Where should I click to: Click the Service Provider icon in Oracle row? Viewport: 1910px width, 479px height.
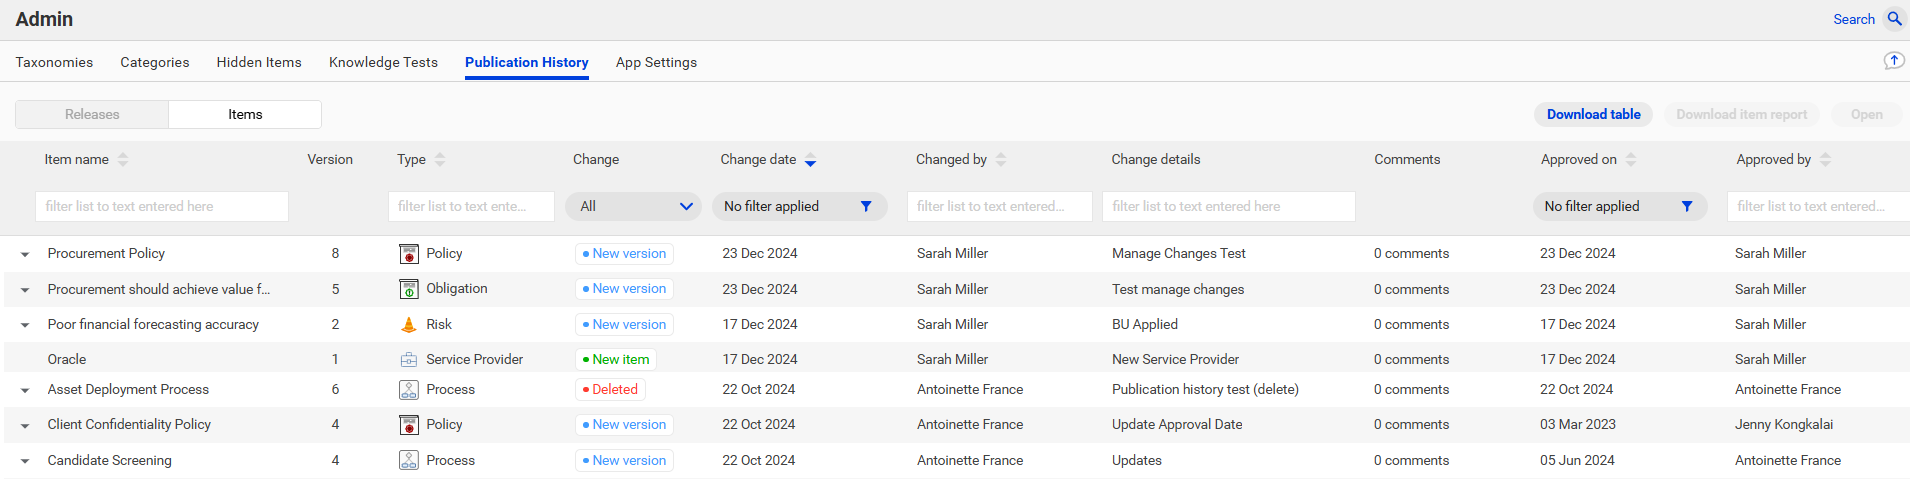click(x=409, y=359)
